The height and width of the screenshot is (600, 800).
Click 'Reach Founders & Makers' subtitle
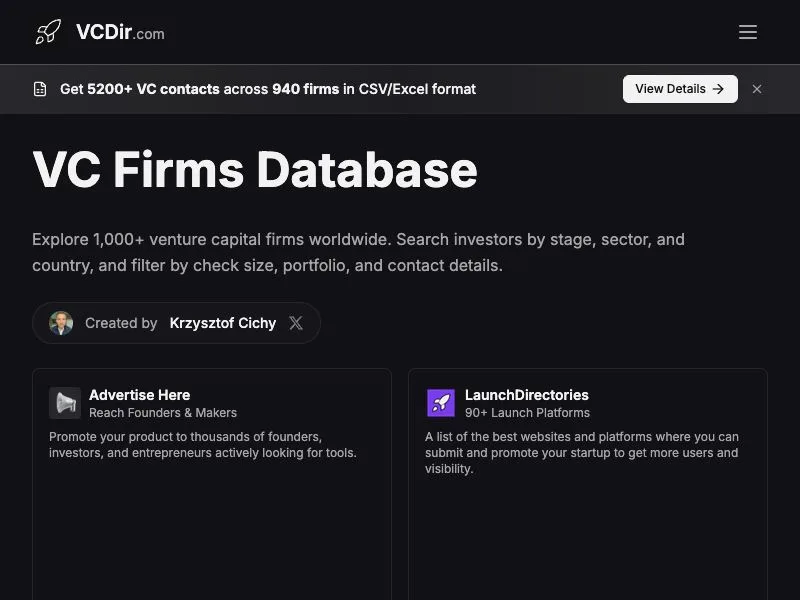tap(163, 413)
